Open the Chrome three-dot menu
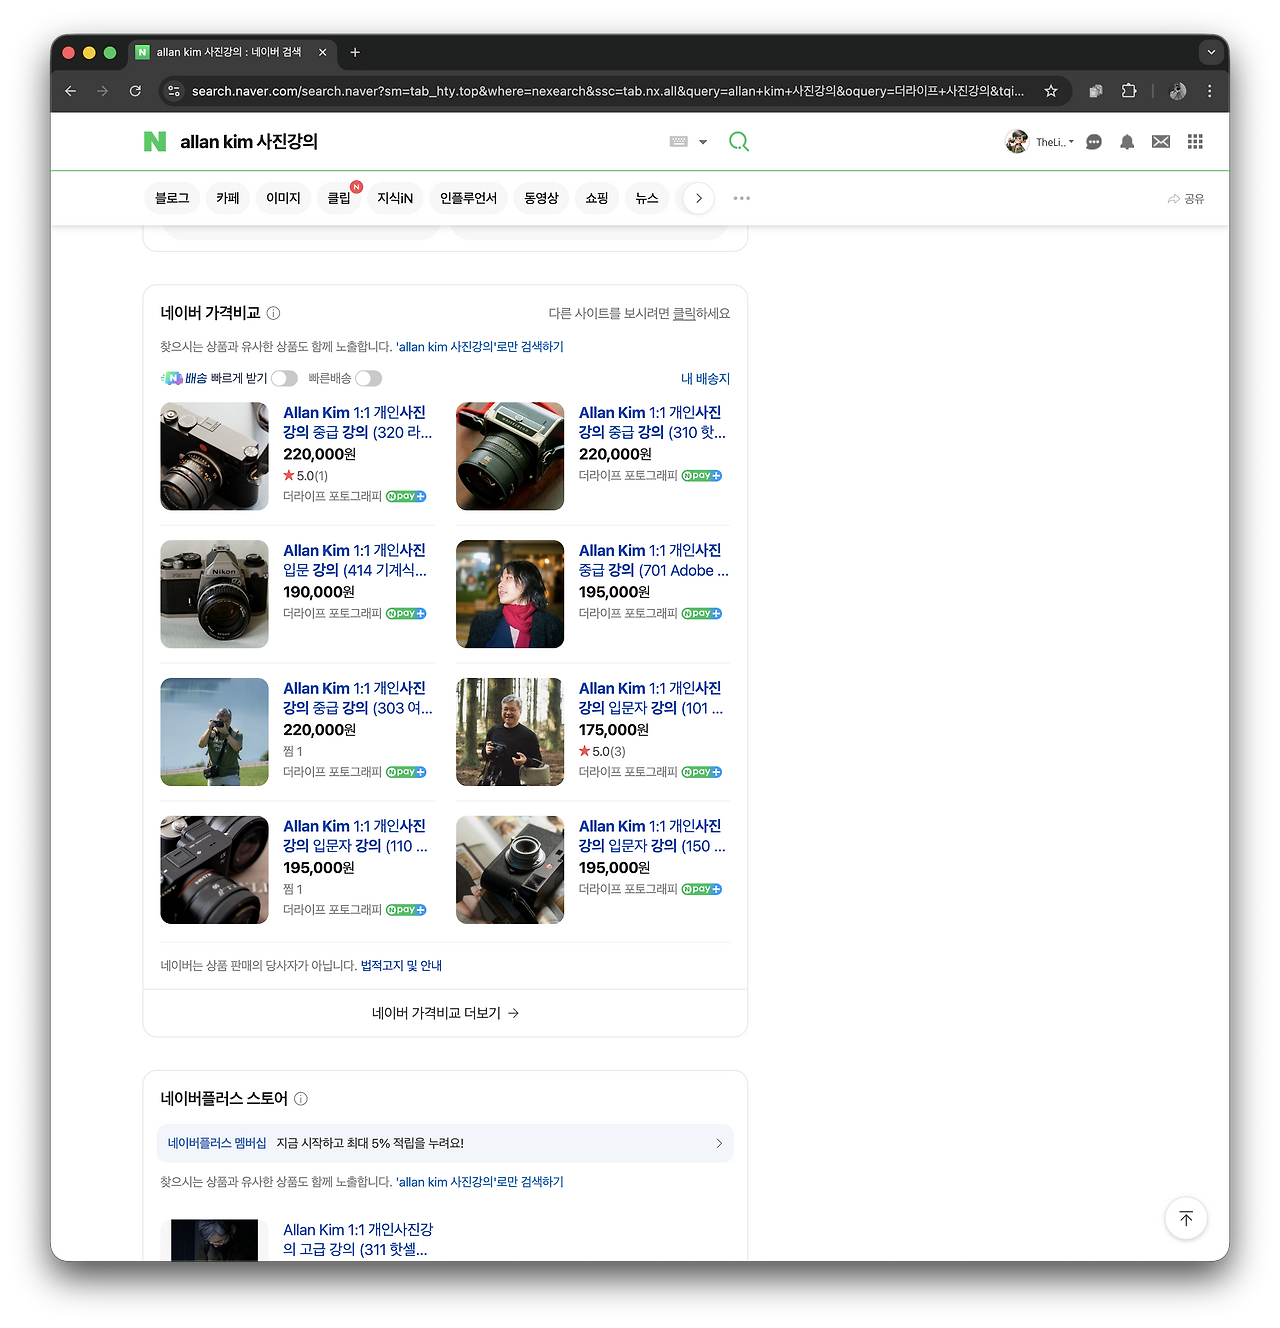Viewport: 1280px width, 1328px height. pyautogui.click(x=1209, y=91)
